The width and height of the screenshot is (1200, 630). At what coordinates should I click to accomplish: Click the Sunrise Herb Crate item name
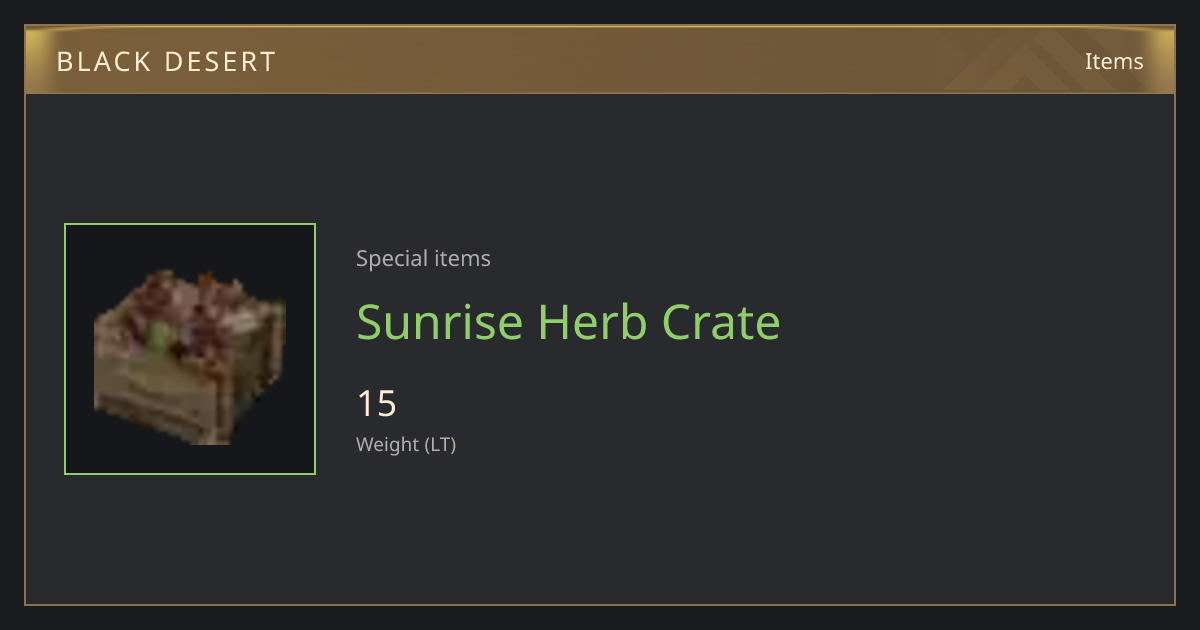click(x=568, y=322)
